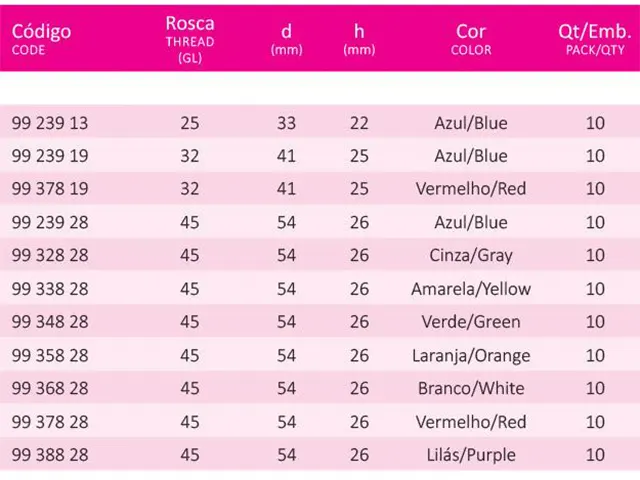Click the Rosca thread column header
Viewport: 640px width, 480px height.
coord(189,37)
